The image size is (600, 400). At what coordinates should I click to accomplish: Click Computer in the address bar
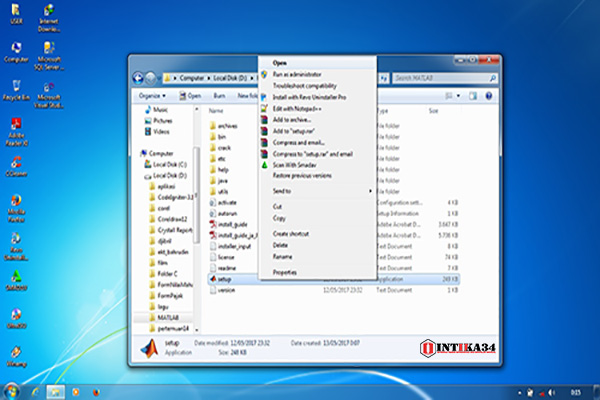click(192, 78)
